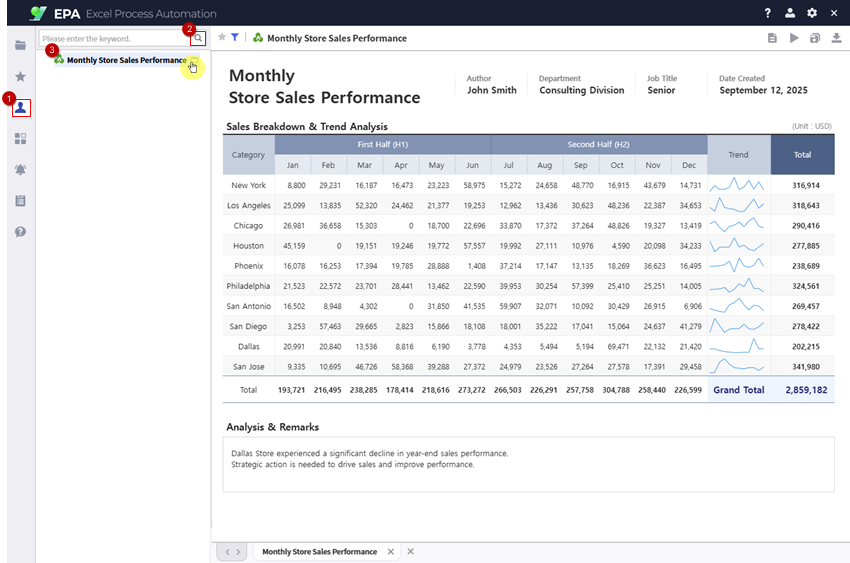Open favorites from the sidebar star icon
Viewport: 850px width, 563px height.
coord(20,76)
